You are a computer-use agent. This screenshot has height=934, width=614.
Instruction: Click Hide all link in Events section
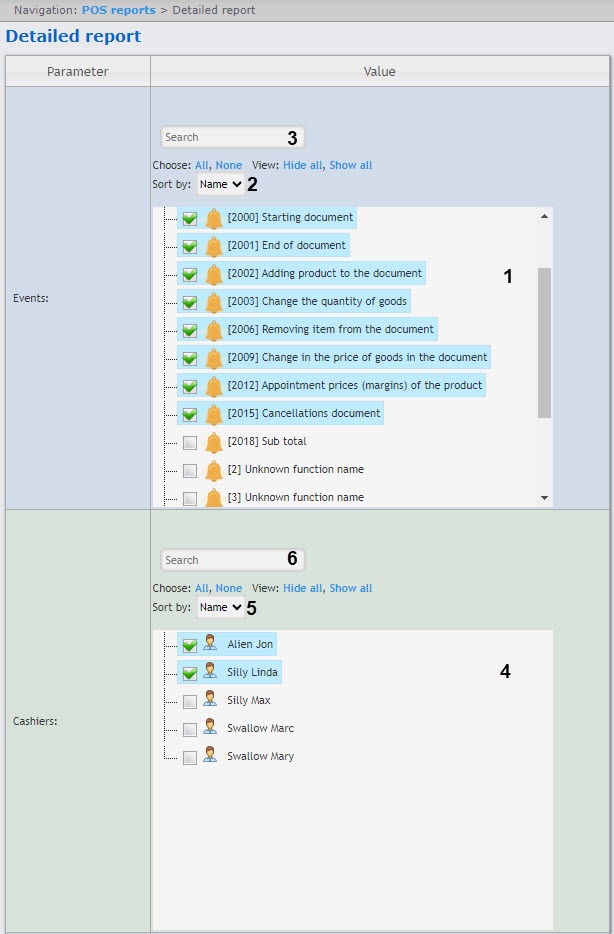302,165
